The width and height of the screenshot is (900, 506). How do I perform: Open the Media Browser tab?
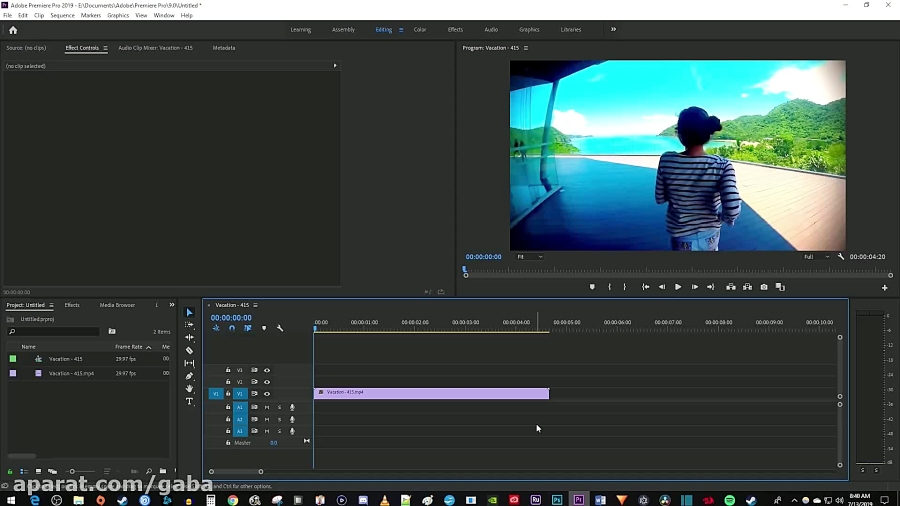point(117,305)
